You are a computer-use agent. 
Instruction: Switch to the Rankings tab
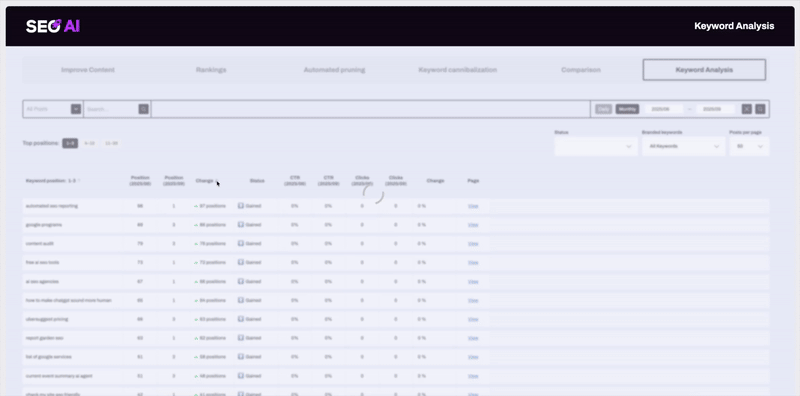[211, 70]
